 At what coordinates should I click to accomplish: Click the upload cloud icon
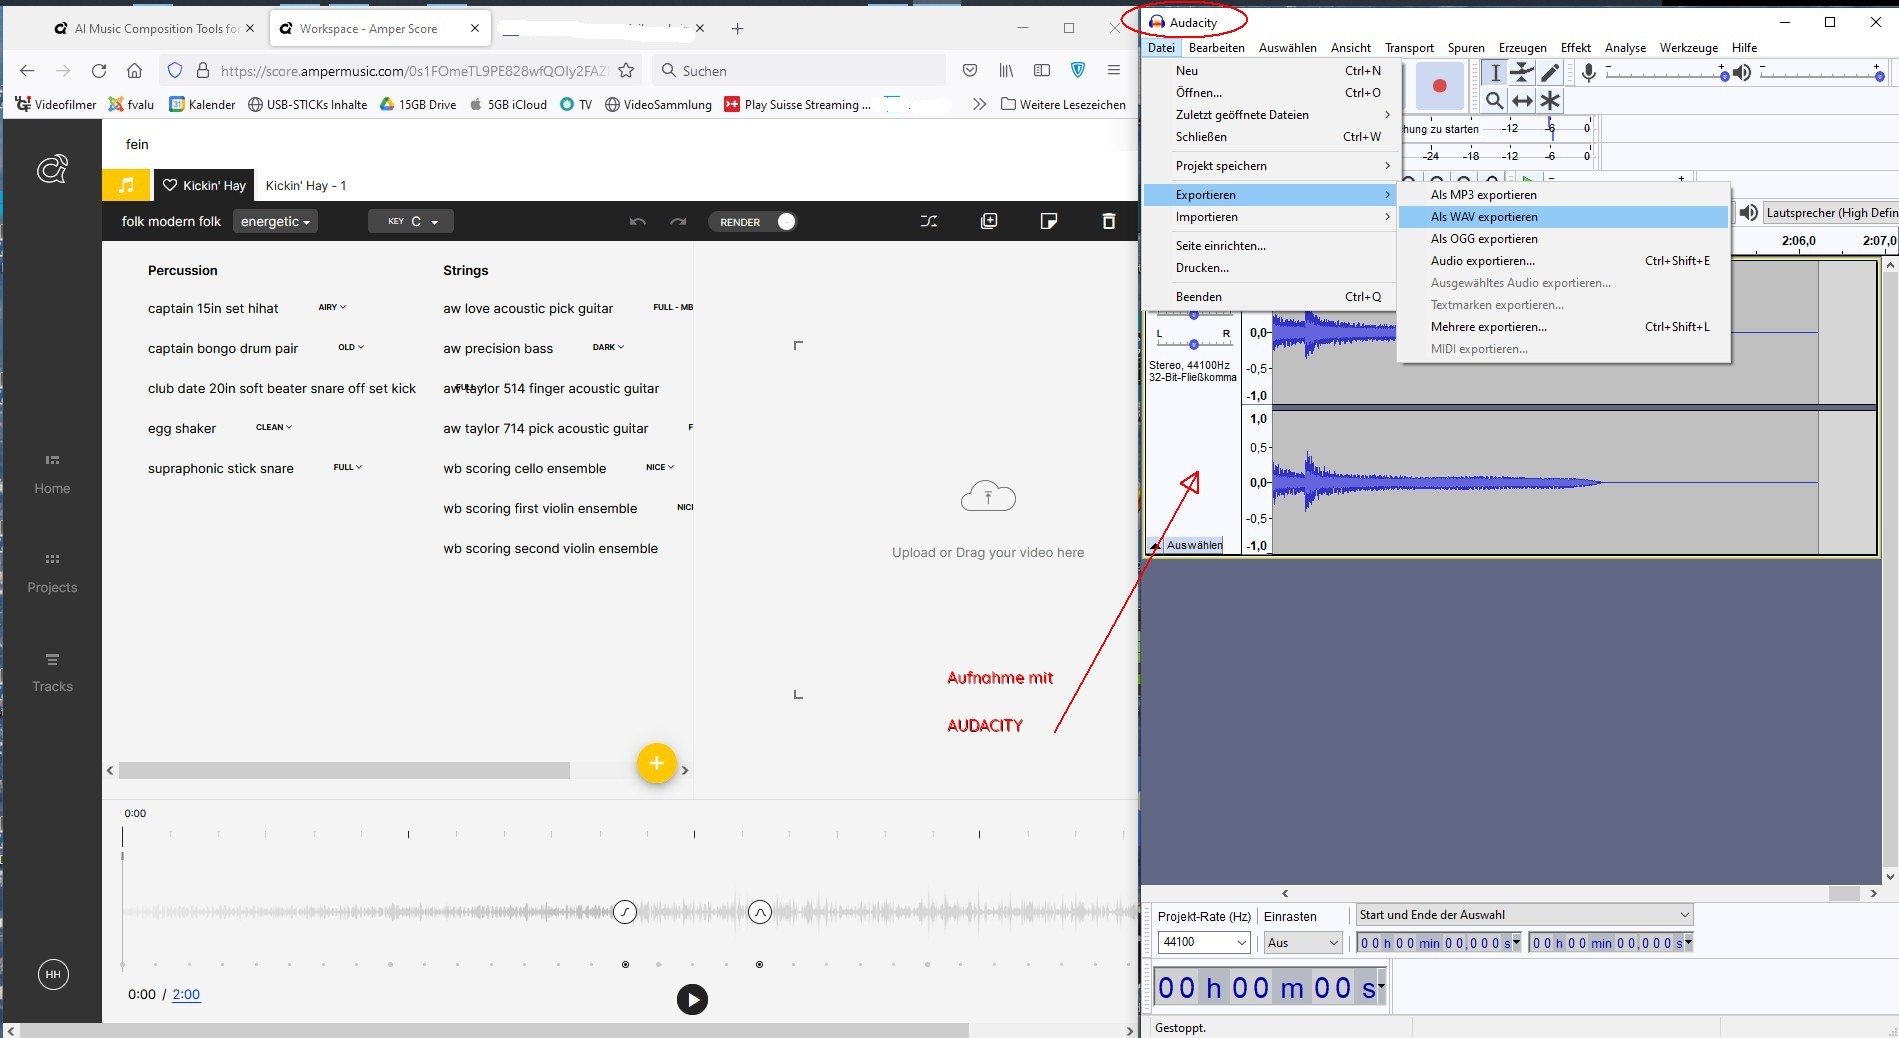(x=988, y=496)
